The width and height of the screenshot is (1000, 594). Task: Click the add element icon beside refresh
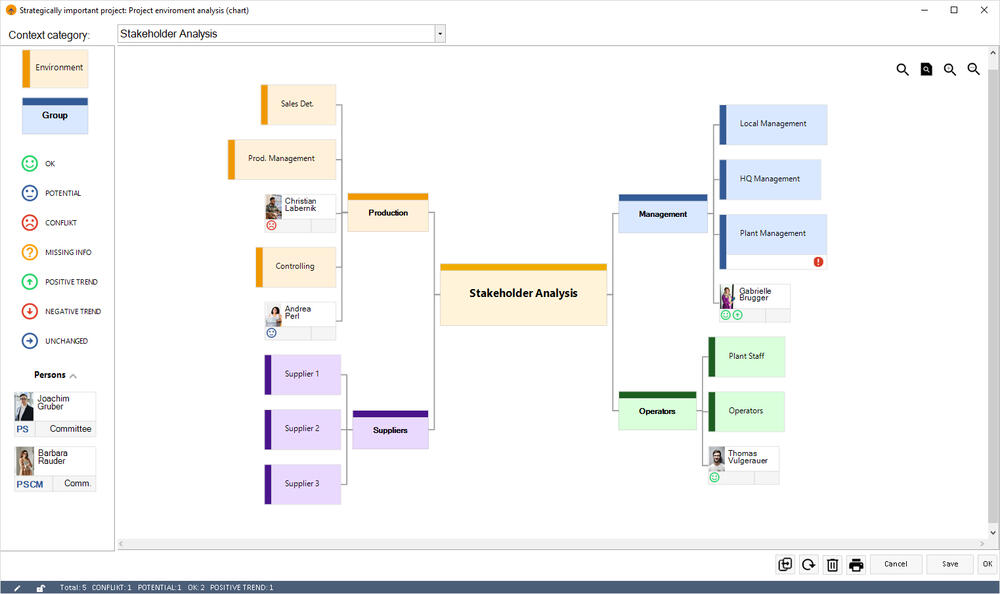[785, 564]
